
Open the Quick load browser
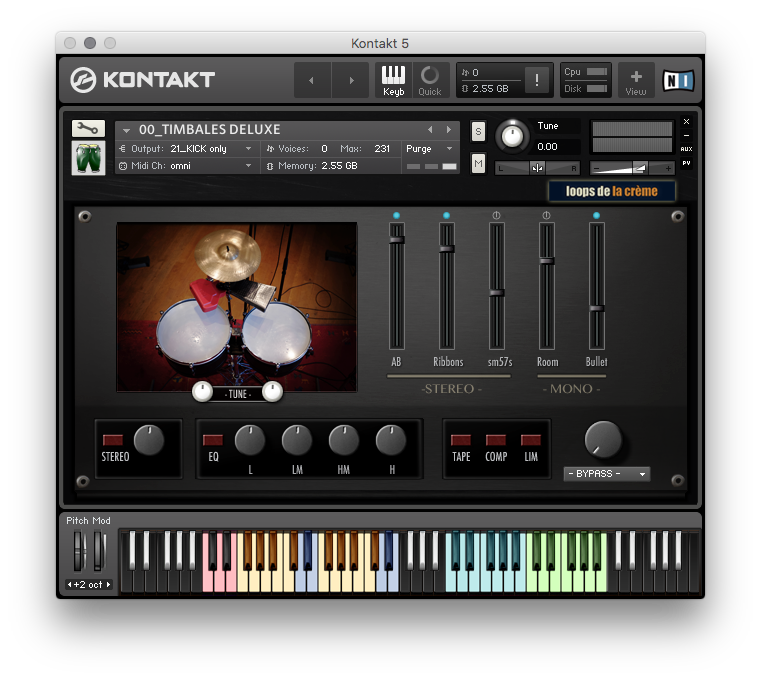[x=430, y=80]
